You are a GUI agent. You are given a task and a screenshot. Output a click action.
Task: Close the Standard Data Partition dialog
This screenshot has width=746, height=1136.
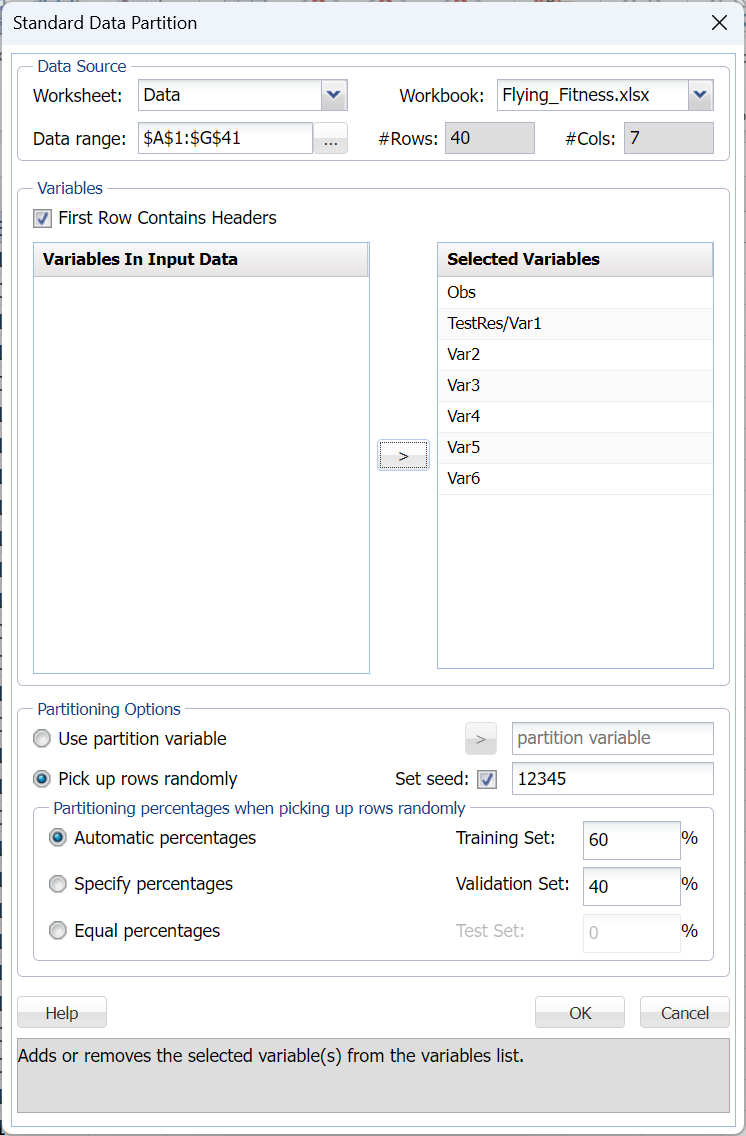point(719,23)
